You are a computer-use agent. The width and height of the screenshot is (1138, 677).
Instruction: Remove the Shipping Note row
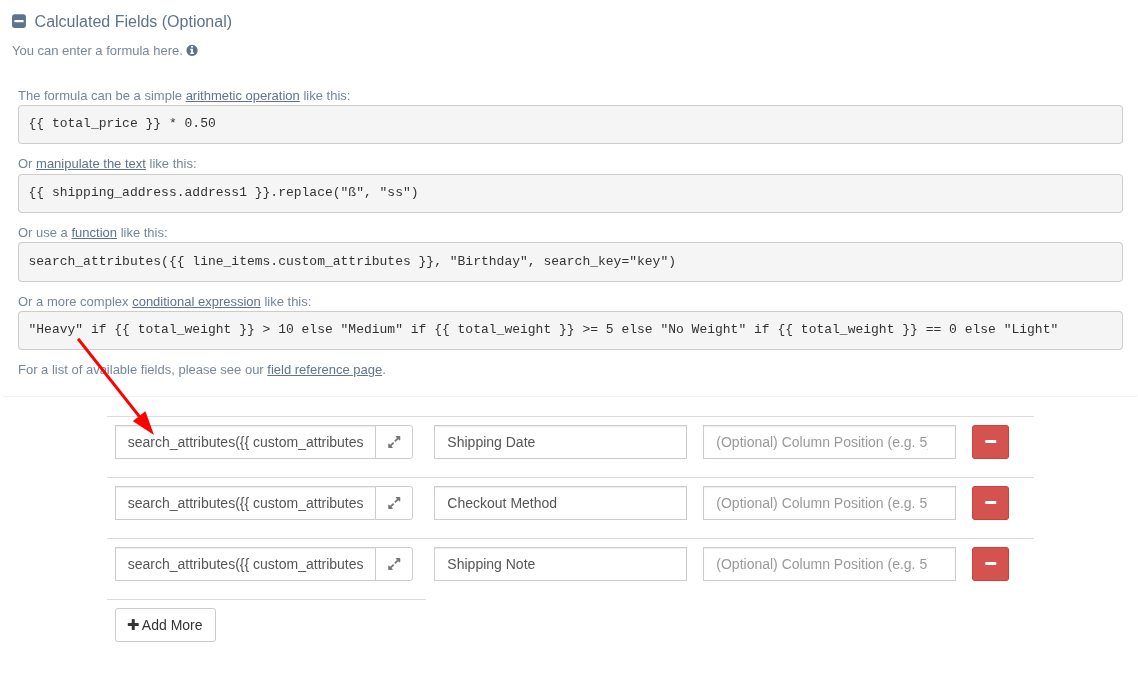tap(990, 564)
